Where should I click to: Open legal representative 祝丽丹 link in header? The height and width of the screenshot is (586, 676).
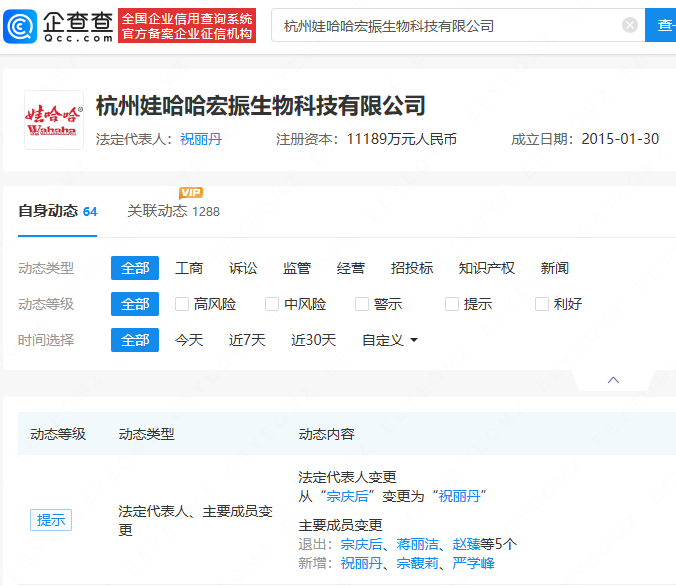click(200, 139)
